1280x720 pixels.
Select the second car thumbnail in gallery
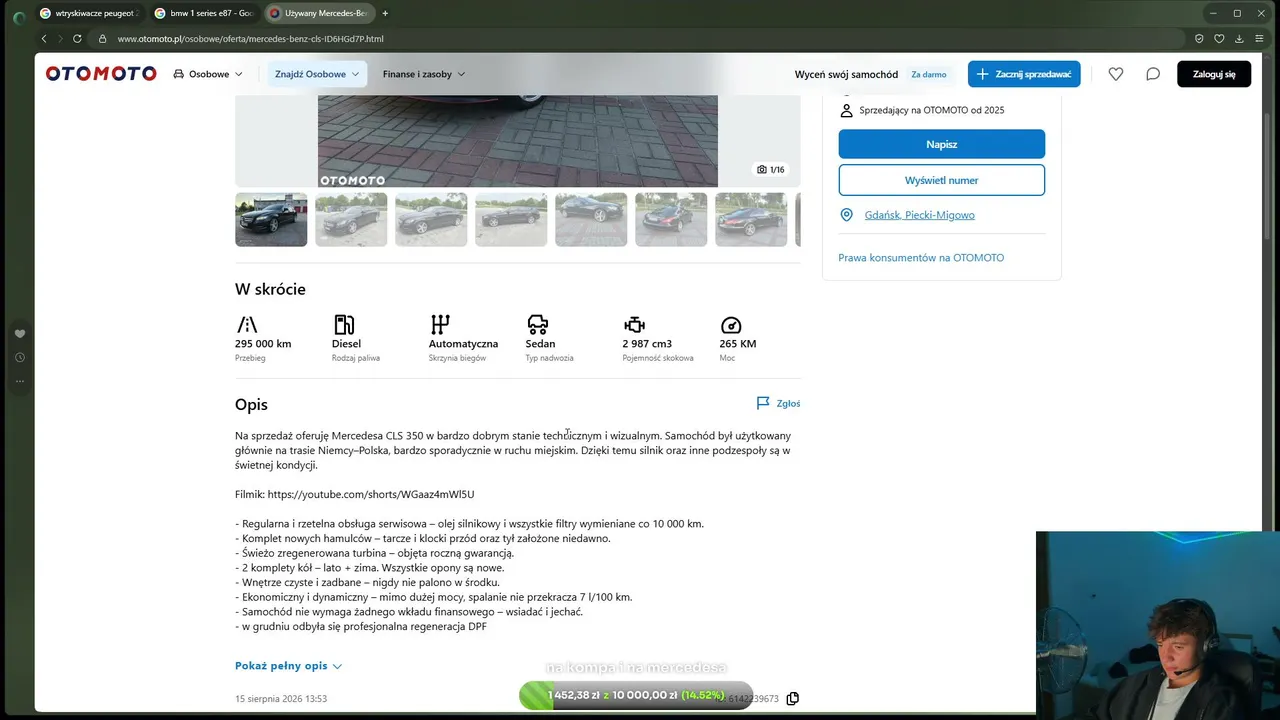351,219
